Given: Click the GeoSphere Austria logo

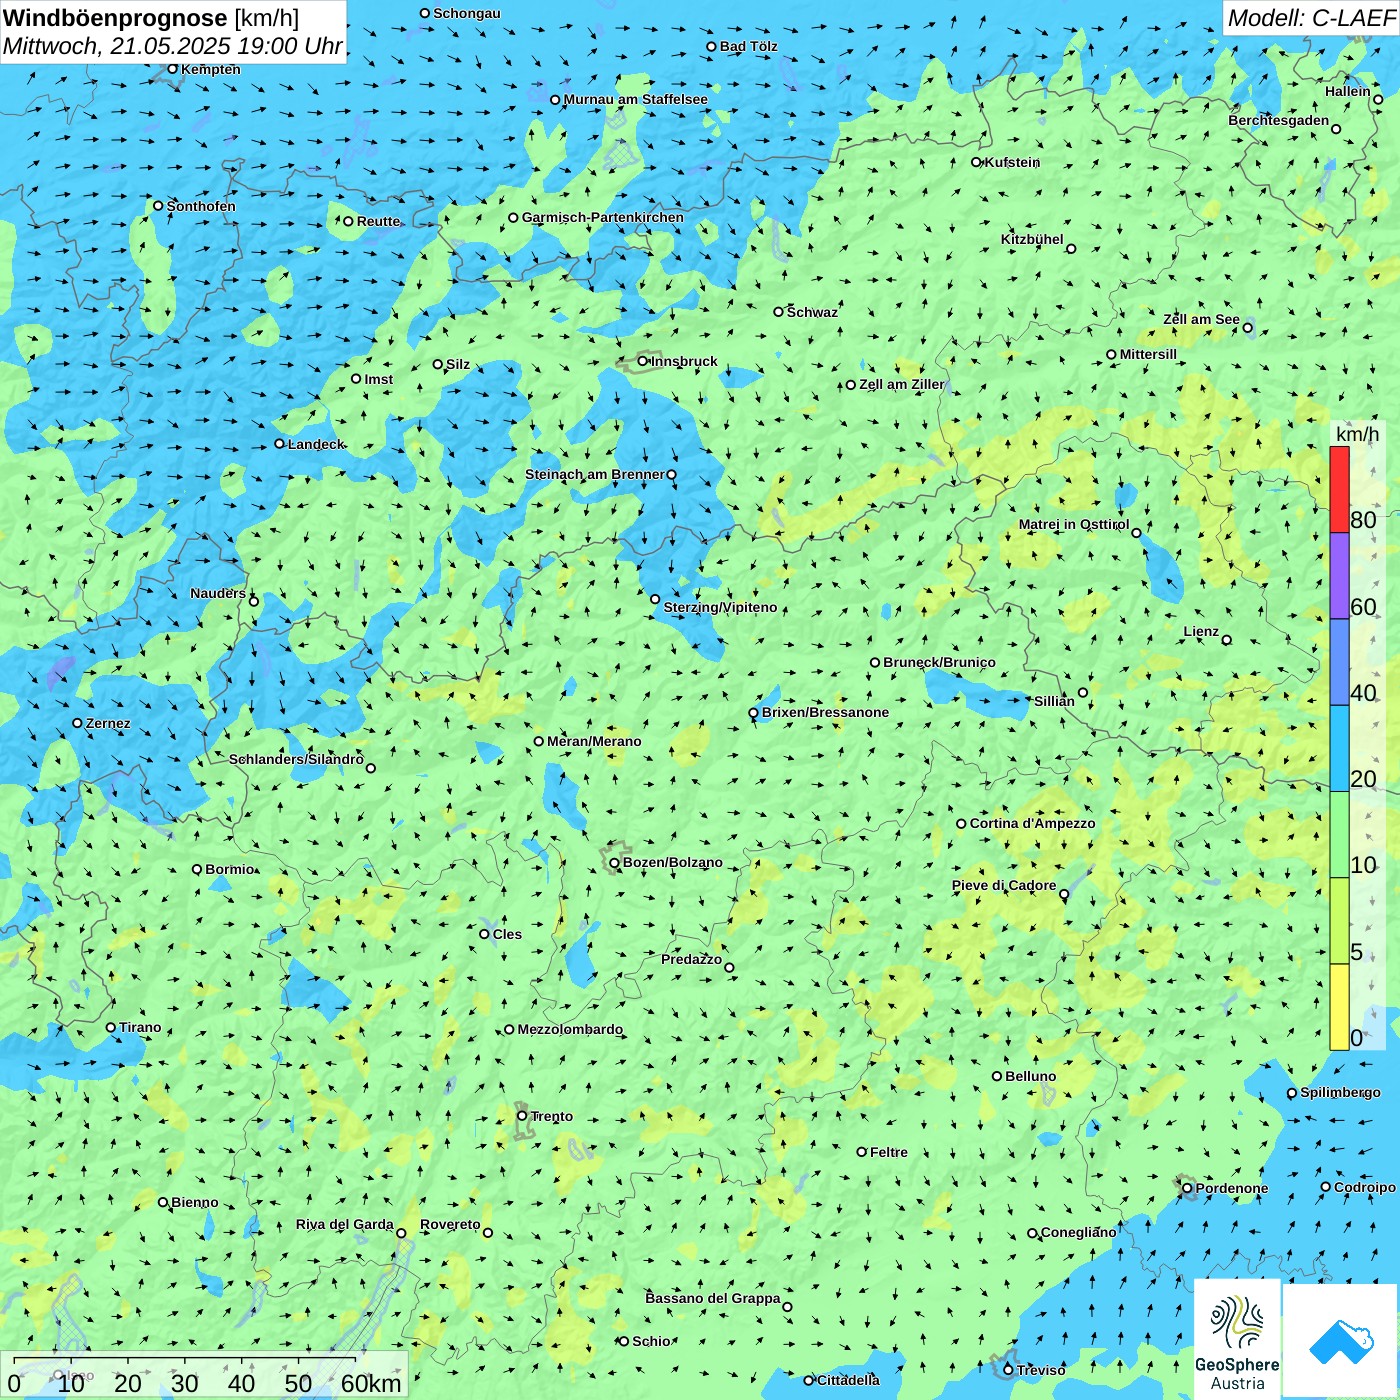Looking at the screenshot, I should click(x=1237, y=1340).
